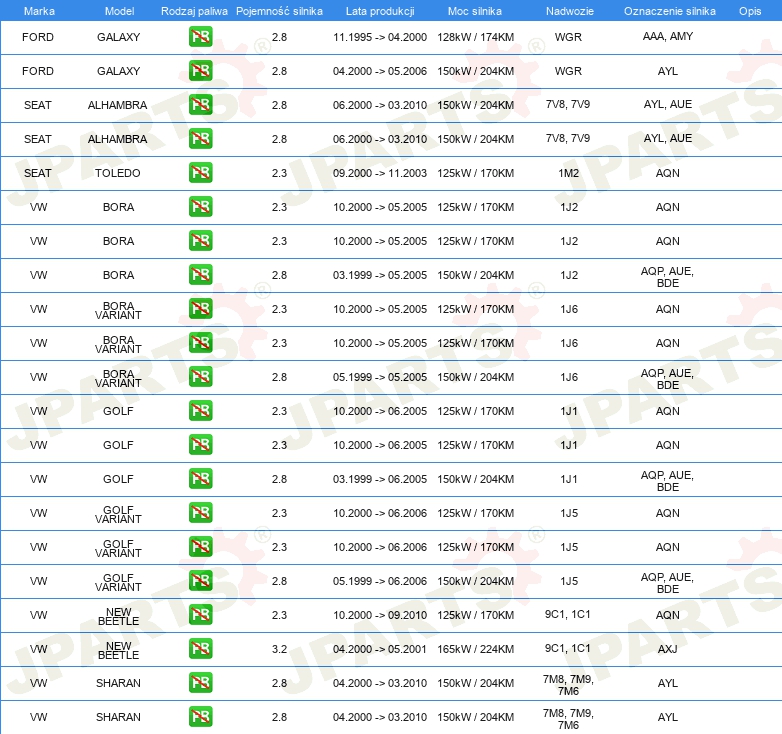Viewport: 782px width, 734px height.
Task: Select GALAXY model cell in 150kW AYL row
Action: (119, 71)
